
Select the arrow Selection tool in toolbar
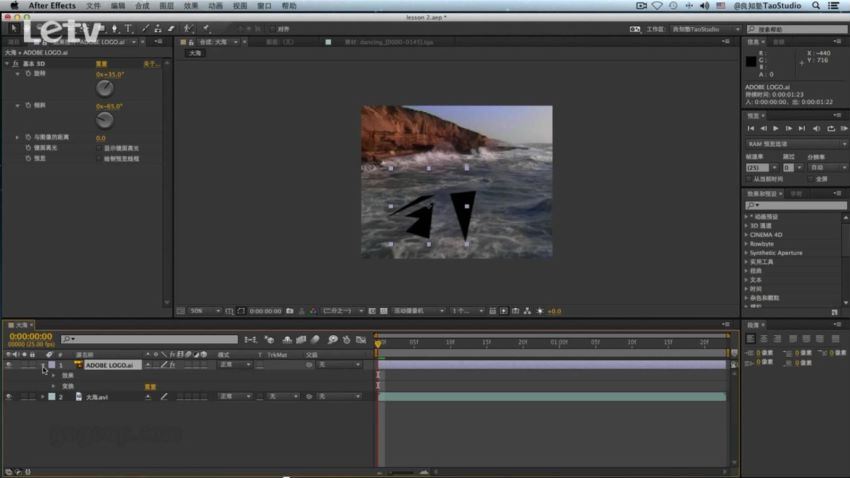14,28
